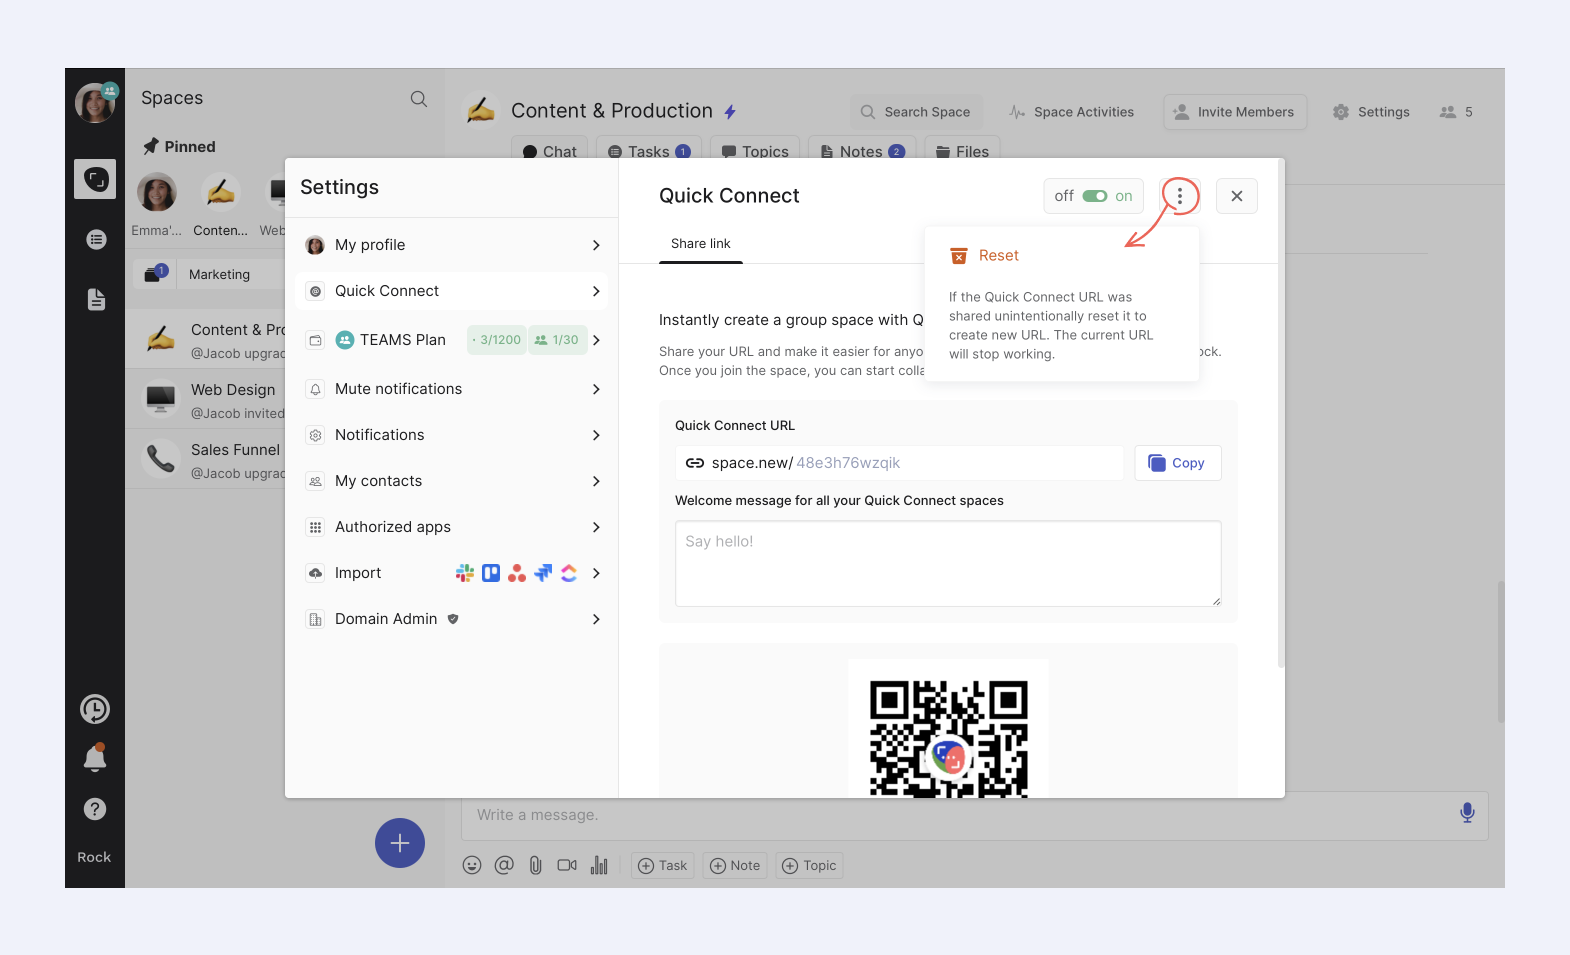Image resolution: width=1570 pixels, height=955 pixels.
Task: Copy the Quick Connect URL
Action: (1178, 463)
